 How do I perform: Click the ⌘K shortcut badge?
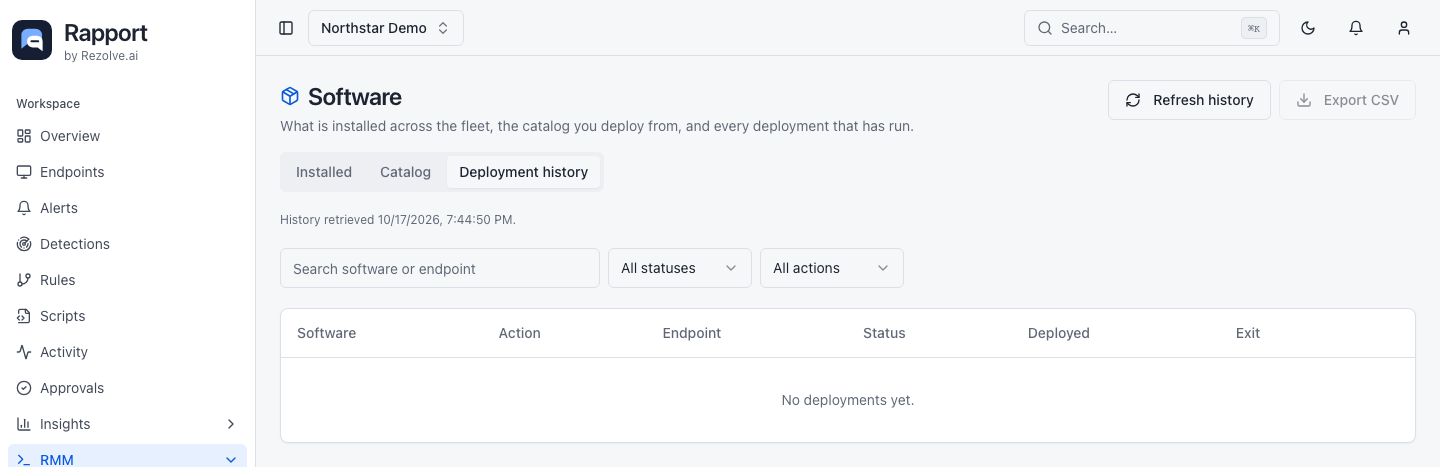[x=1254, y=28]
